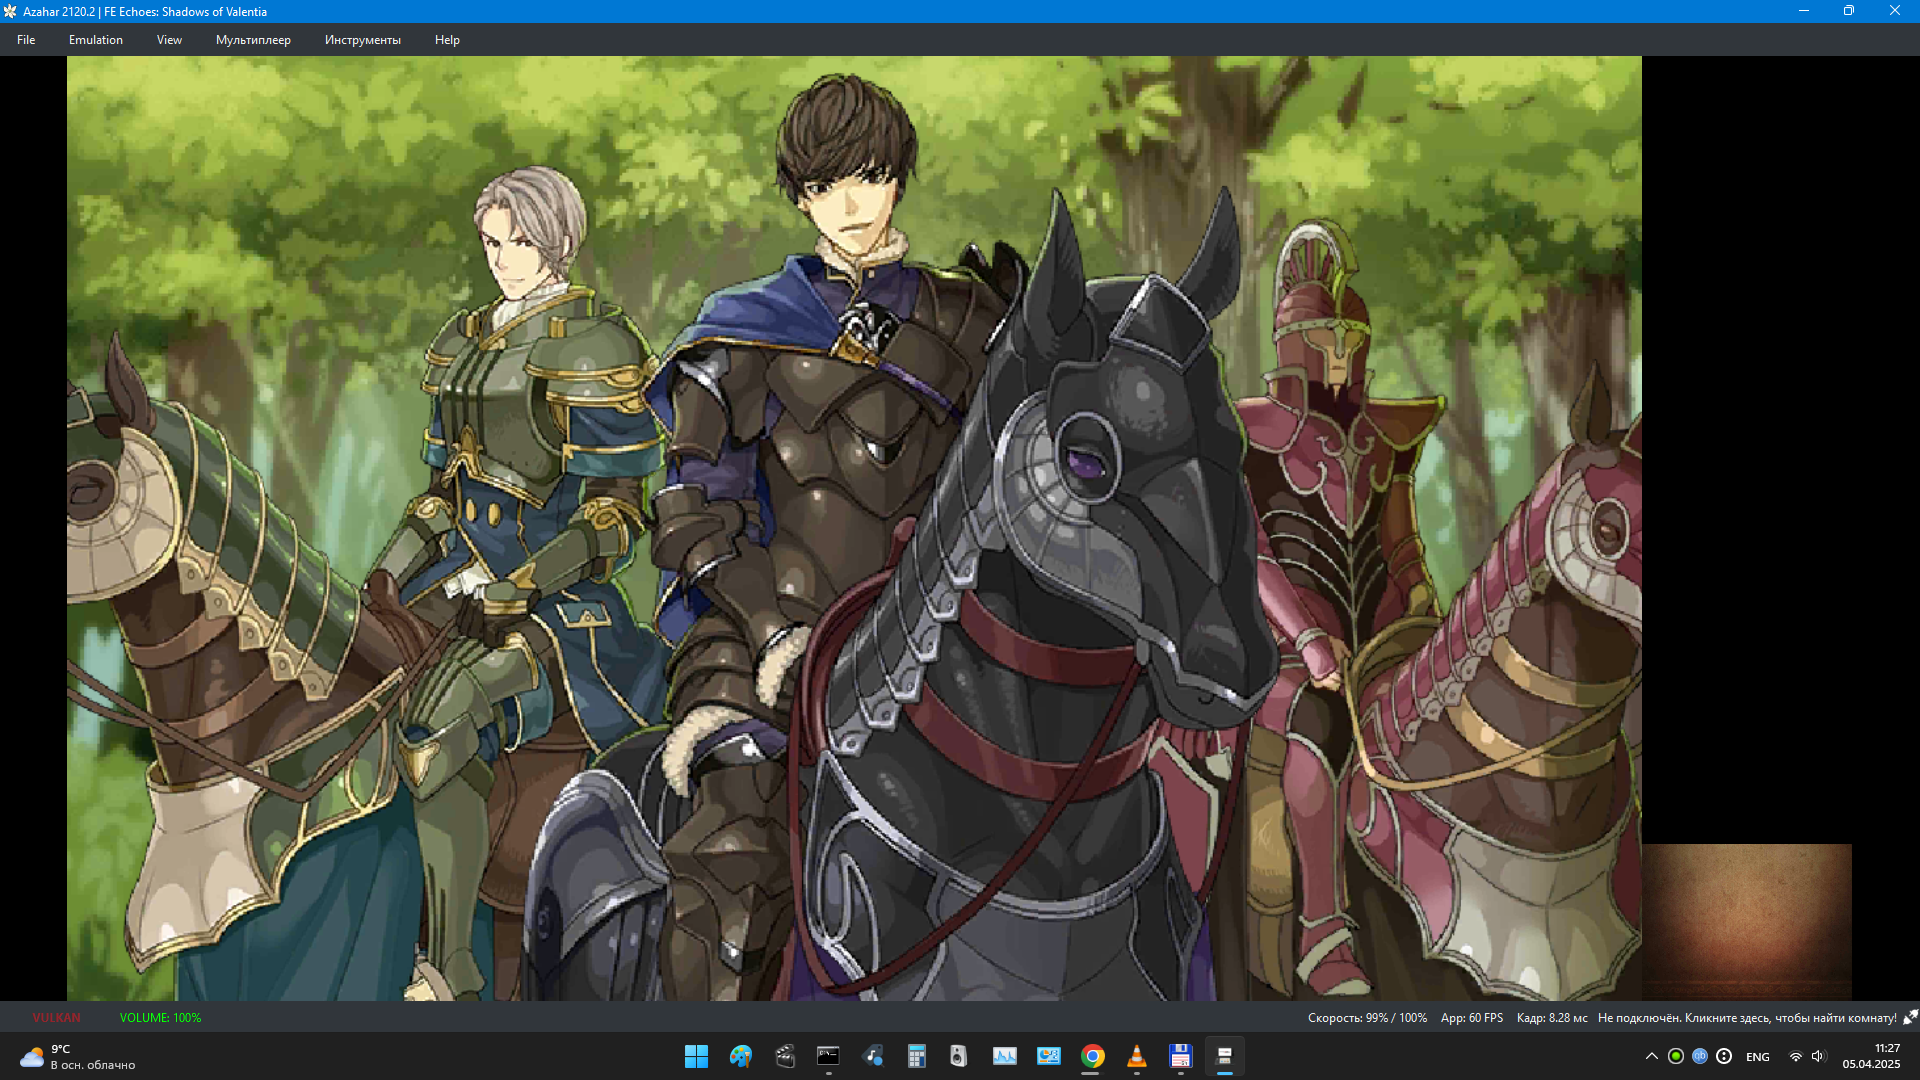Screen dimensions: 1920x1080
Task: Open the control panel app on taskbar
Action: (x=1048, y=1056)
